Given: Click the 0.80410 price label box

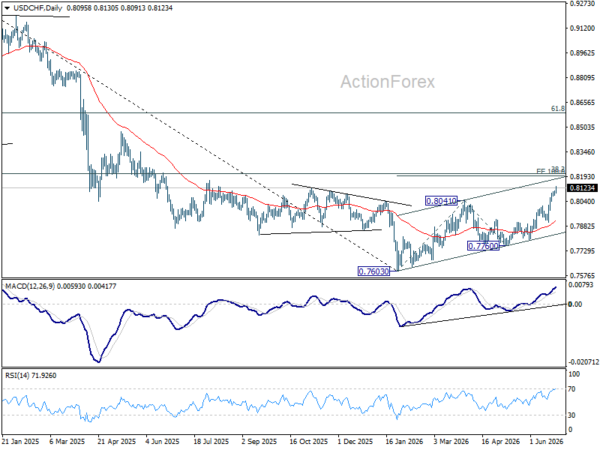Looking at the screenshot, I should pyautogui.click(x=441, y=201).
